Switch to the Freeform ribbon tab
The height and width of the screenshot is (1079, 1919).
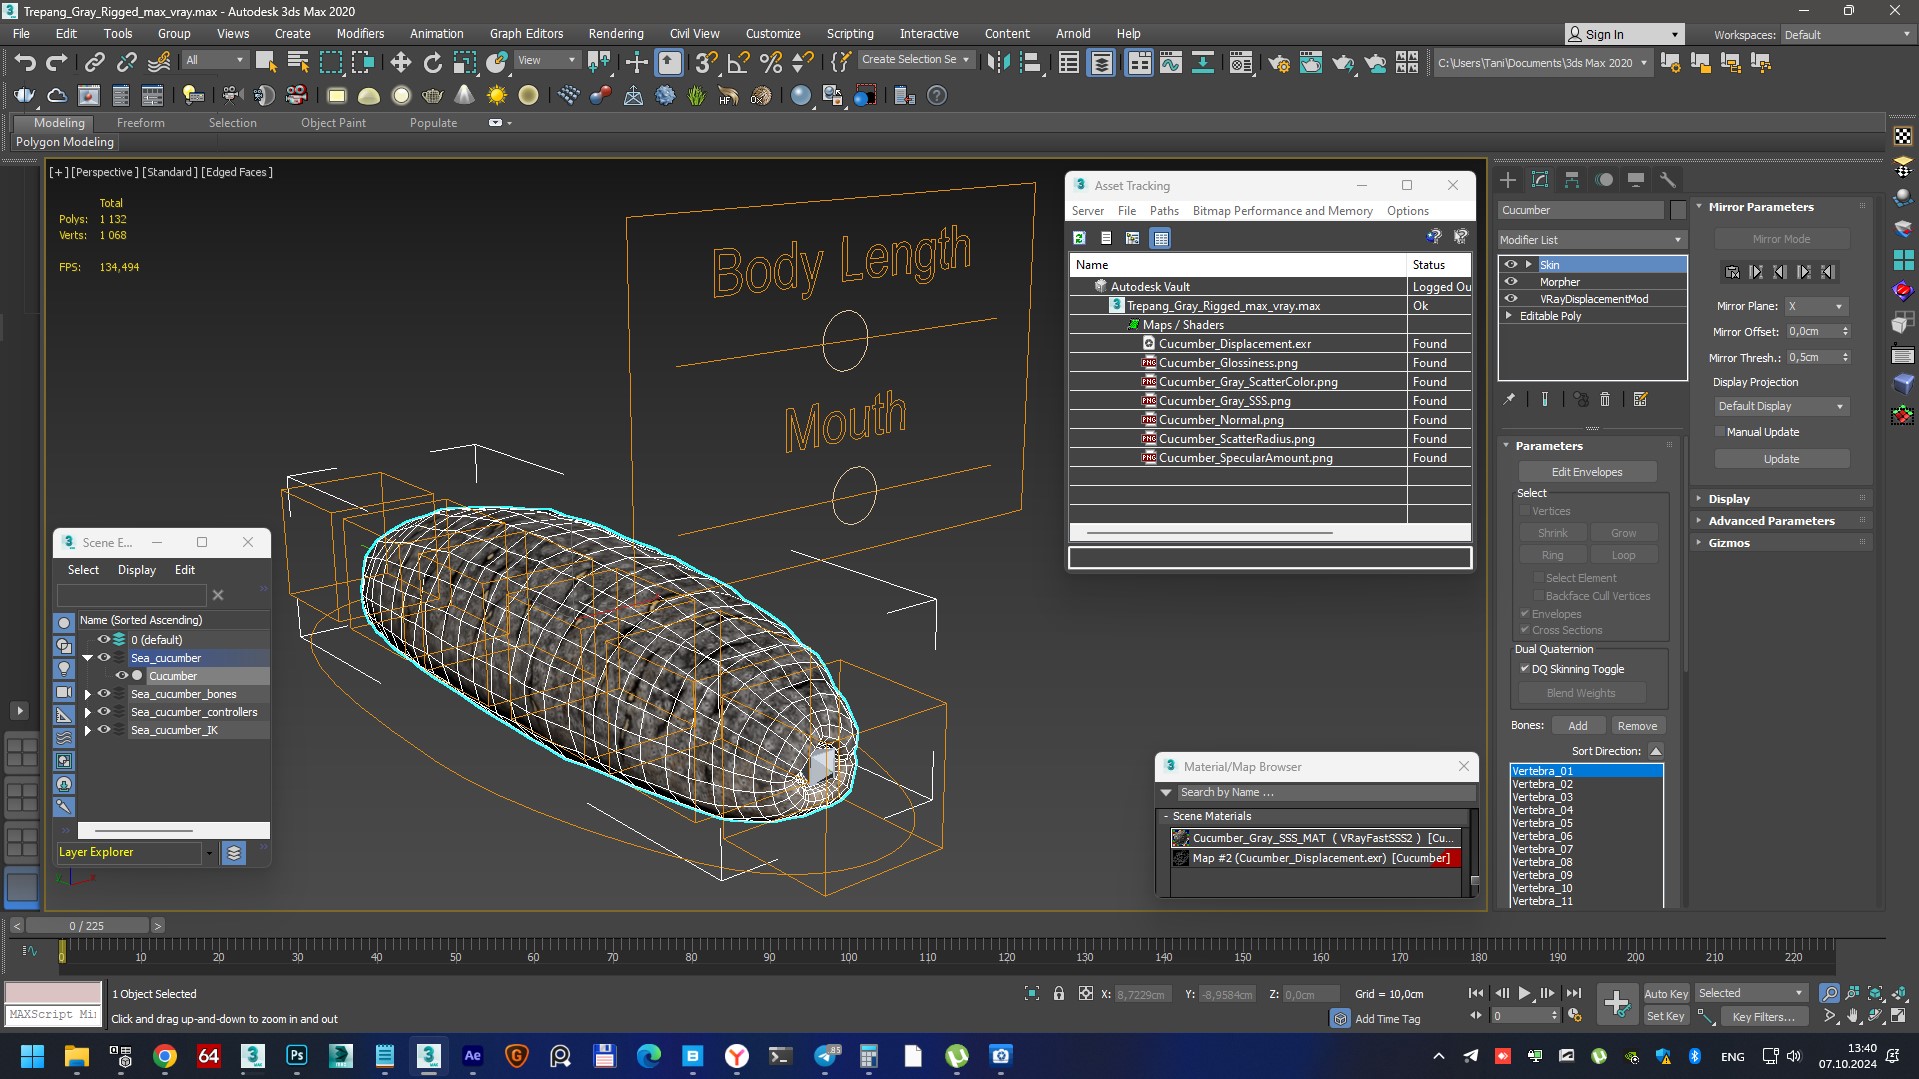pos(140,123)
